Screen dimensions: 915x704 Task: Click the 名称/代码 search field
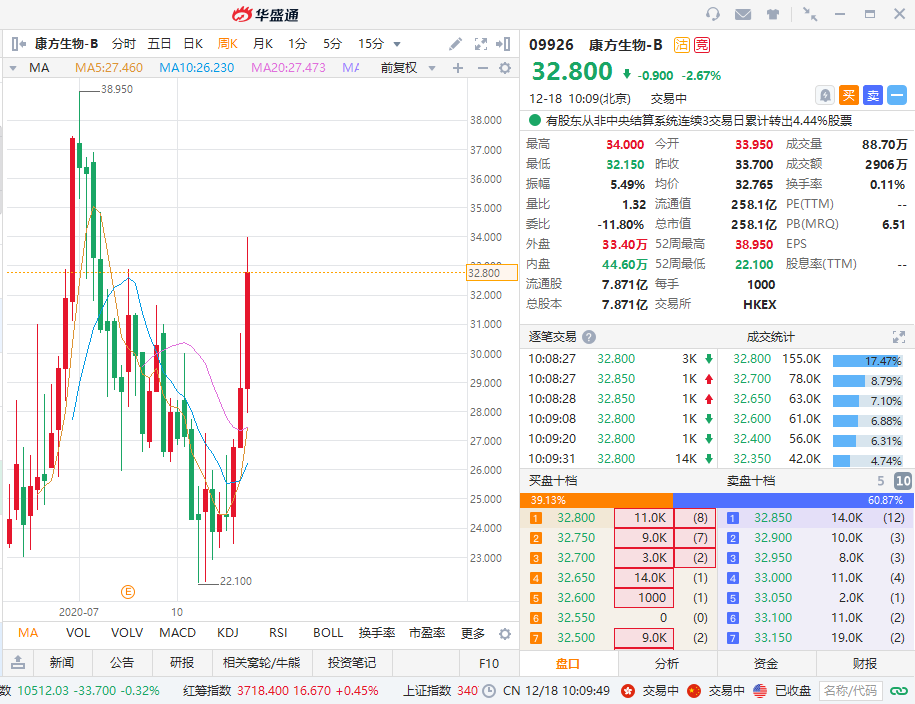tap(851, 691)
